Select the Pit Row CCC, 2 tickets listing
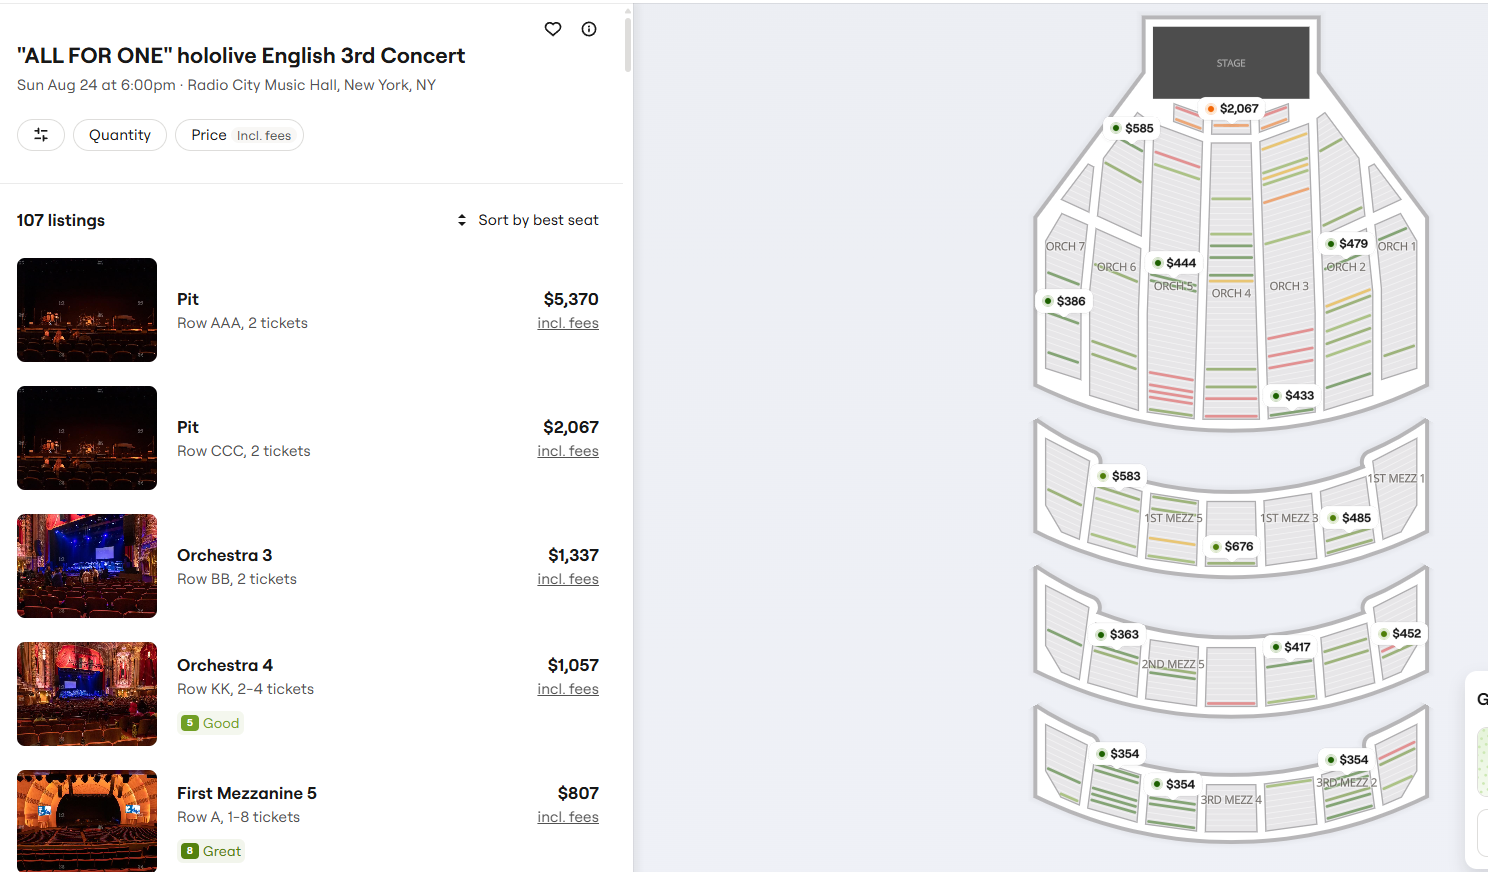 coord(308,438)
